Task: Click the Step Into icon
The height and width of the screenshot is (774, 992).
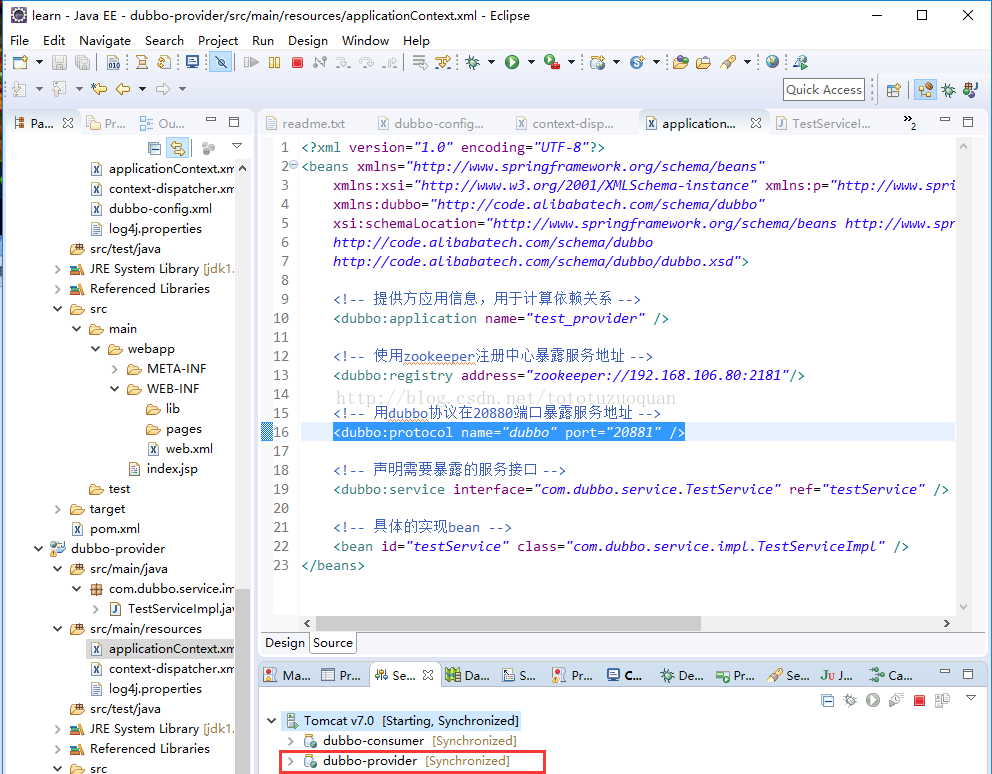Action: pyautogui.click(x=343, y=62)
